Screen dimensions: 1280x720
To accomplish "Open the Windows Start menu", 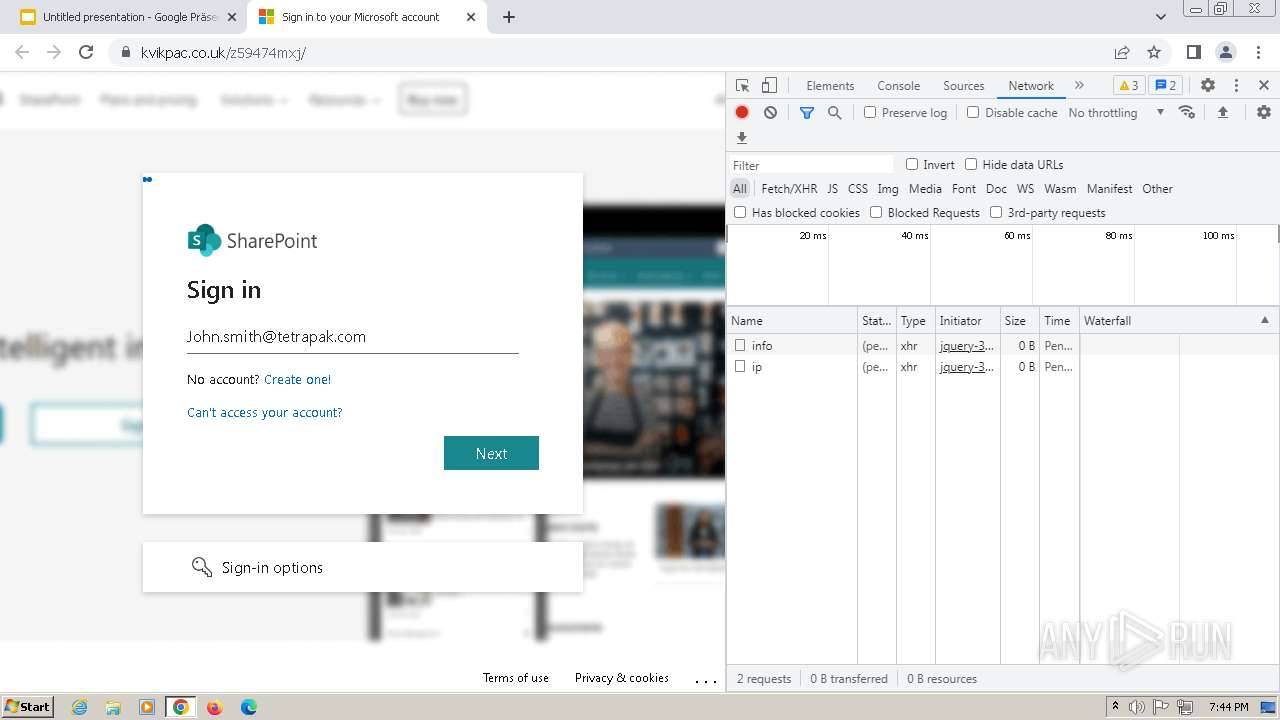I will point(27,706).
